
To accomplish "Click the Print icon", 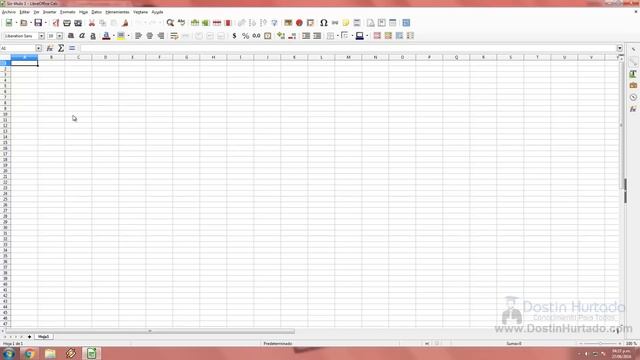I will (x=67, y=23).
